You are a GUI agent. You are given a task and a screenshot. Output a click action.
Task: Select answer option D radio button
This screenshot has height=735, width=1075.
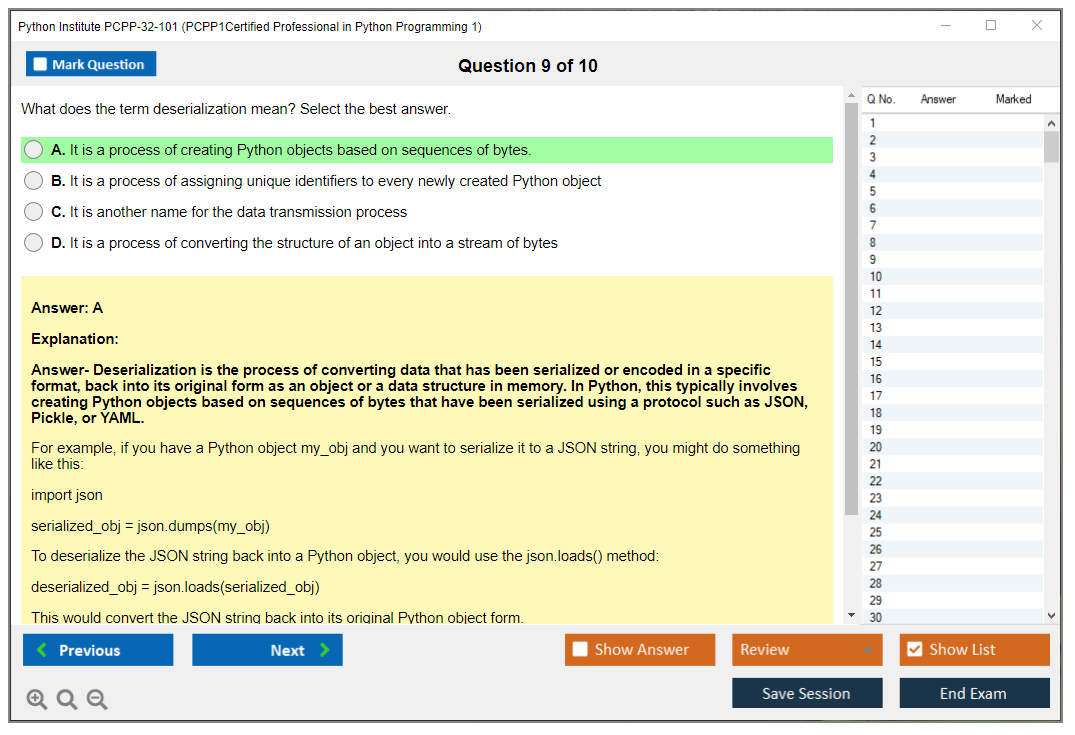34,243
